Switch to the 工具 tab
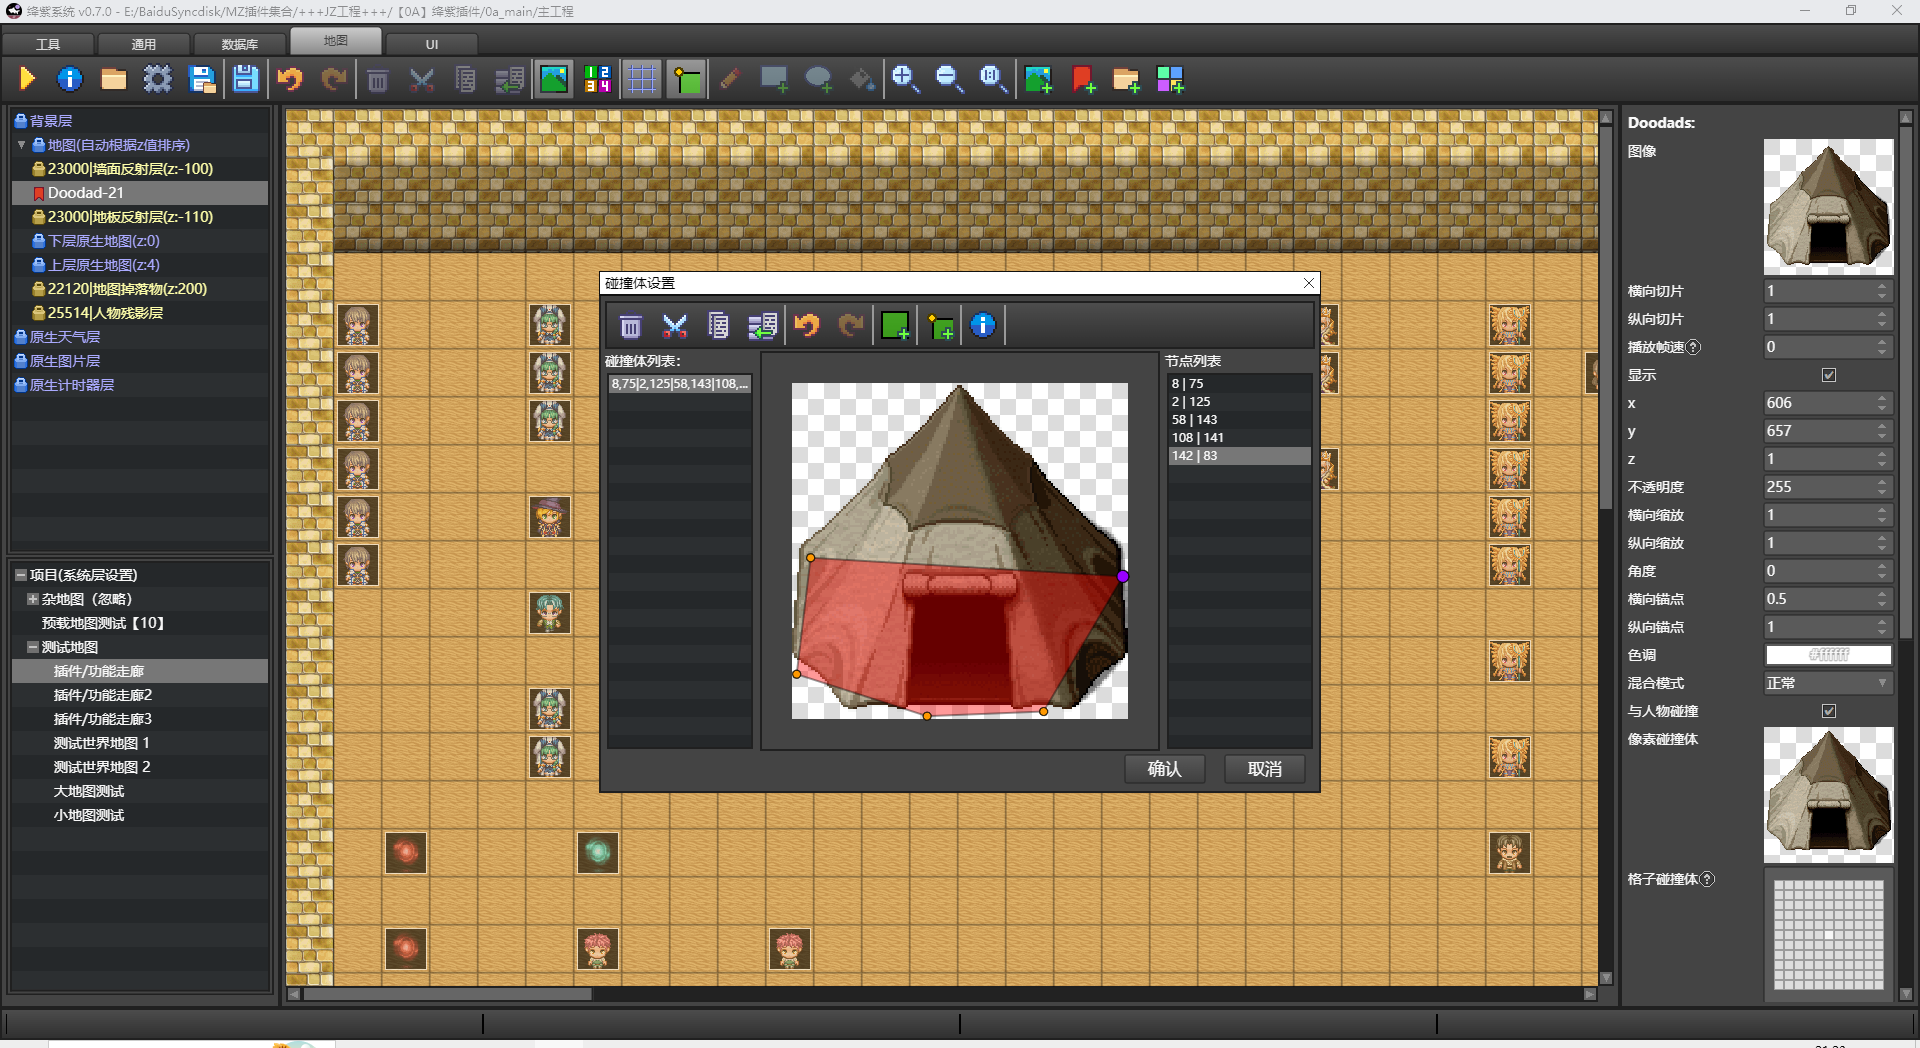 click(x=48, y=44)
